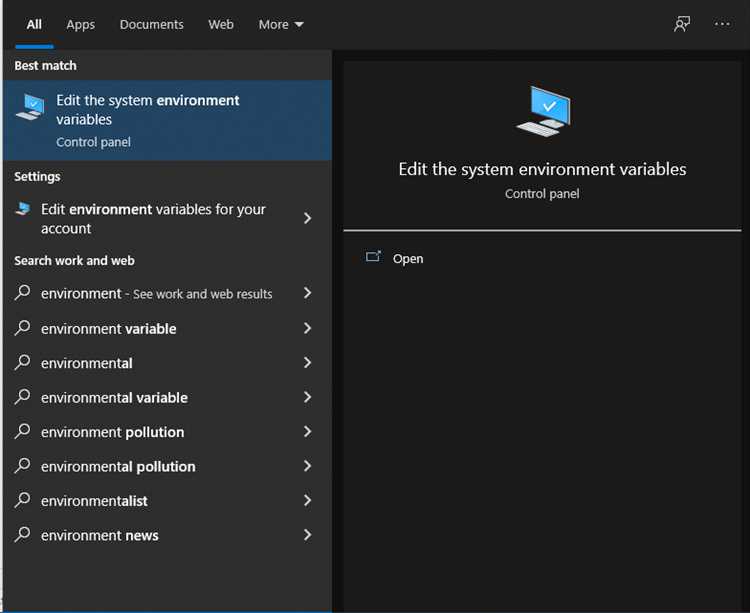
Task: Click the Open action icon in preview pane
Action: [x=374, y=257]
